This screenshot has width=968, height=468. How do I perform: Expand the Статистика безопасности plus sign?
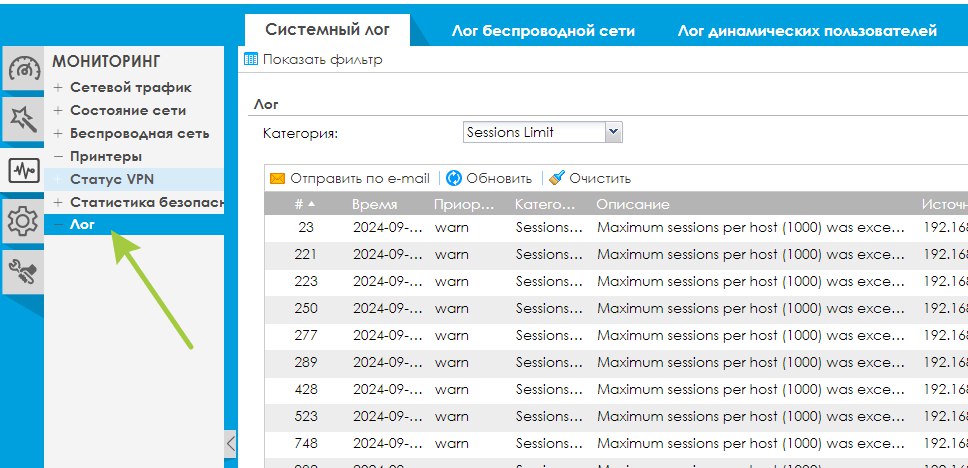(58, 203)
